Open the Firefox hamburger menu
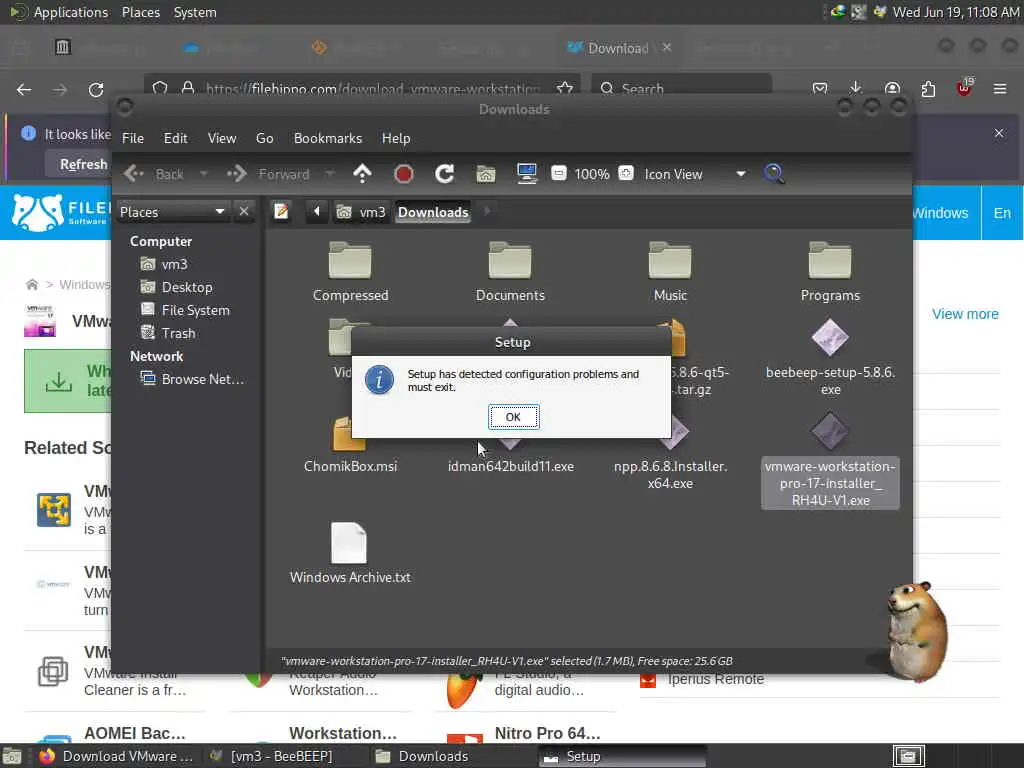 tap(999, 89)
